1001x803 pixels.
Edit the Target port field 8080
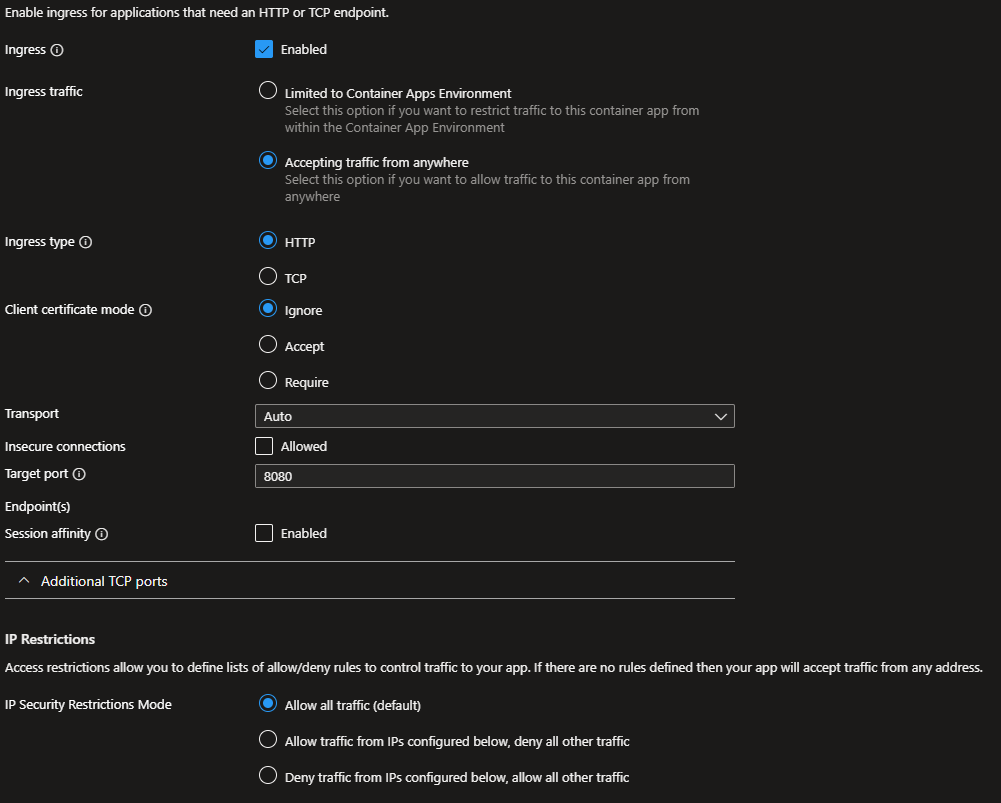(495, 476)
